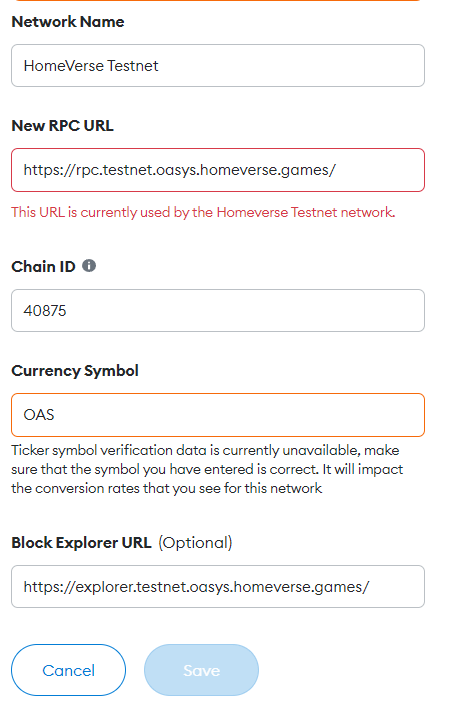This screenshot has height=708, width=461.
Task: Click the Network Name label
Action: pyautogui.click(x=68, y=22)
